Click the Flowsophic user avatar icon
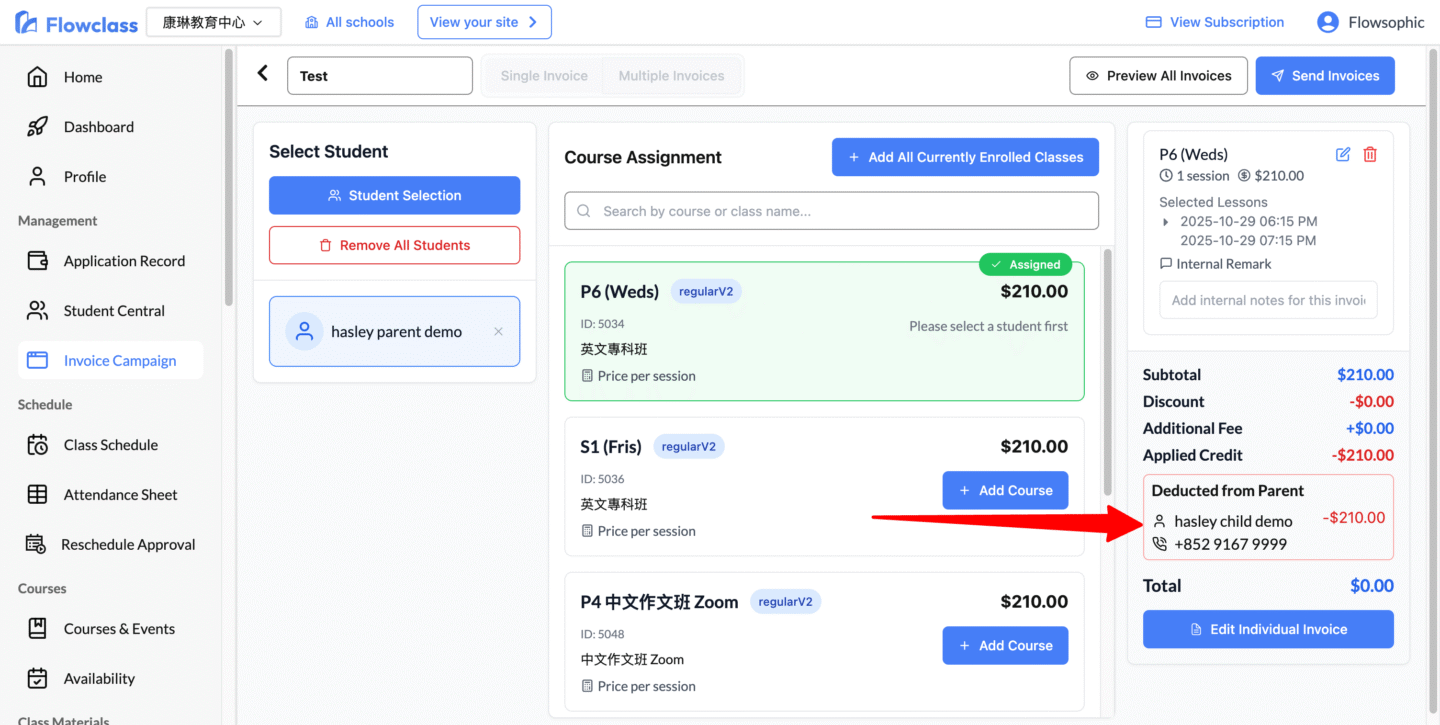 click(1327, 22)
